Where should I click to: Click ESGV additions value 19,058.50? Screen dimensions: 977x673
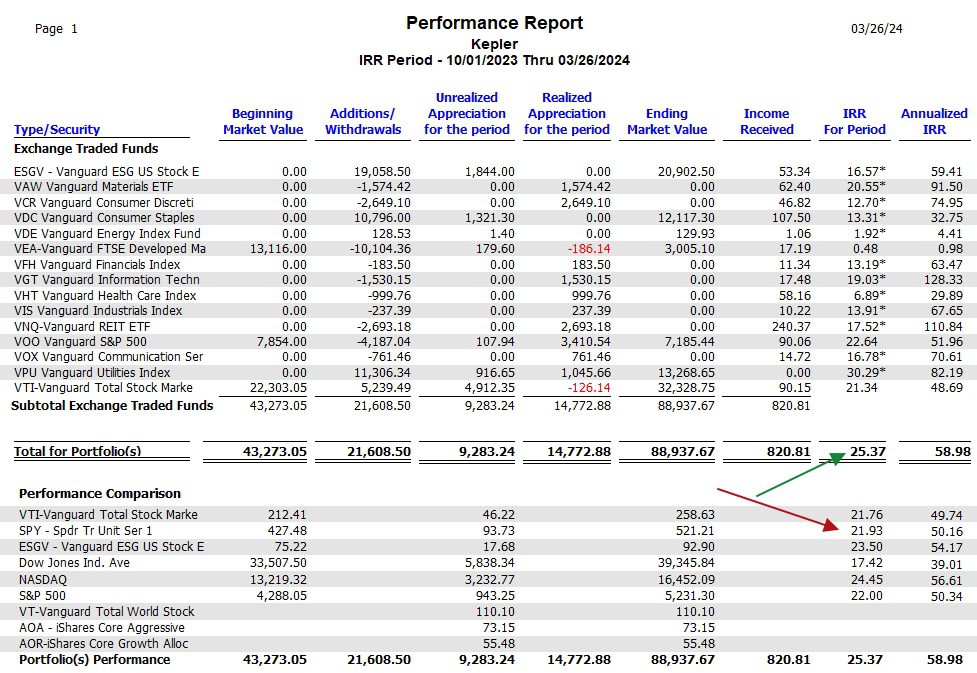pyautogui.click(x=382, y=171)
